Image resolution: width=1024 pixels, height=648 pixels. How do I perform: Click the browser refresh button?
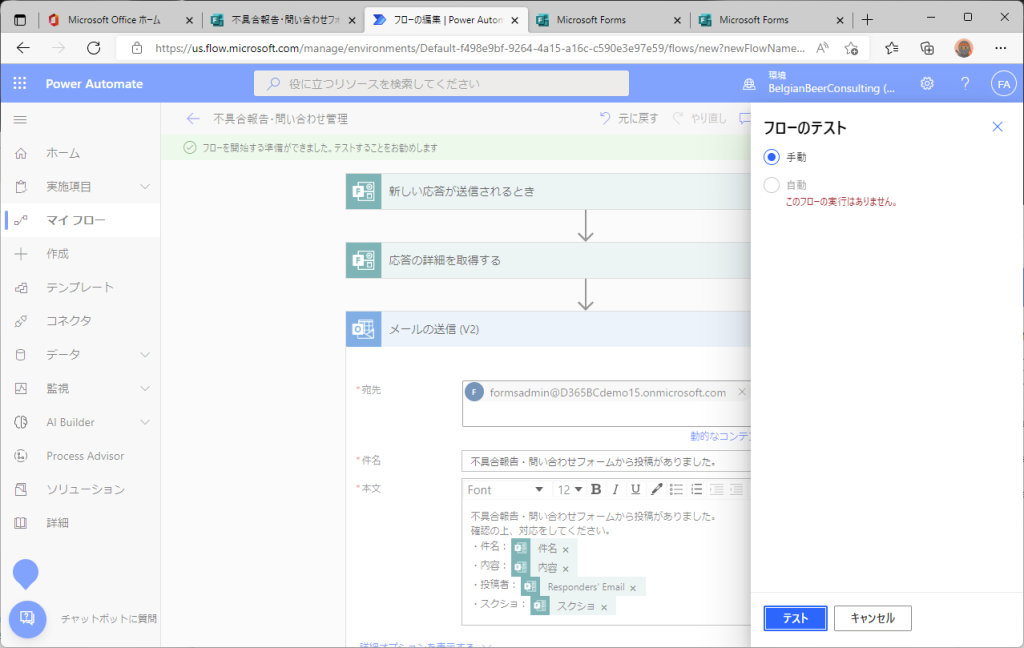93,48
